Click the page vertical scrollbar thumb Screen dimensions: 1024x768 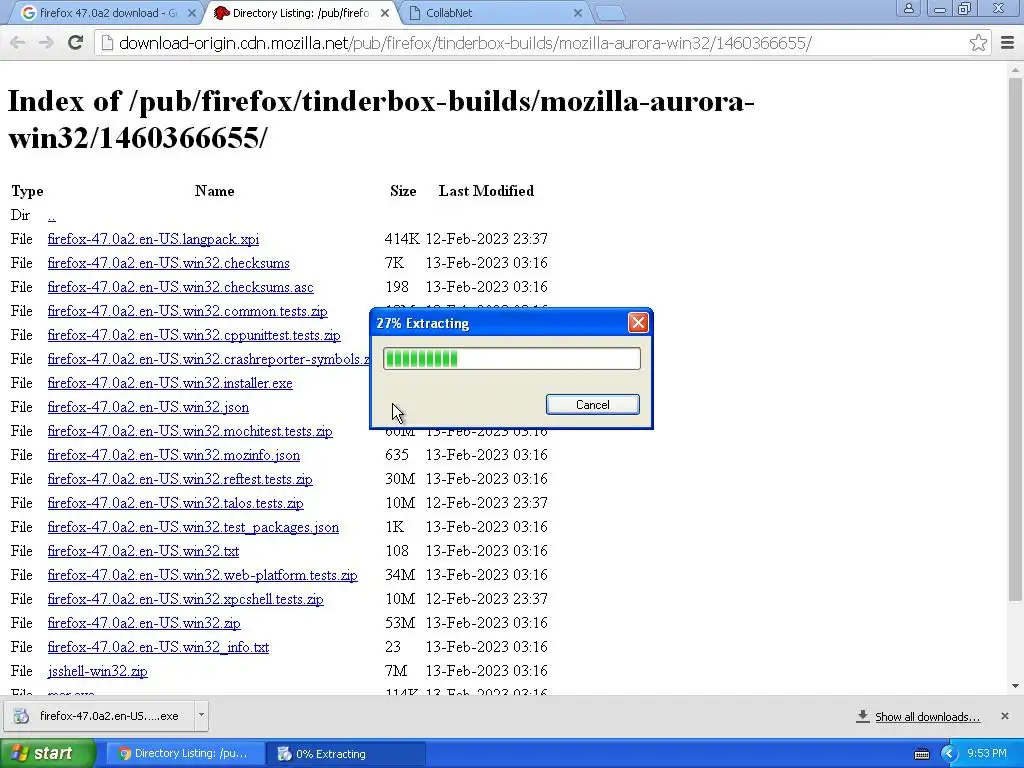[1015, 337]
